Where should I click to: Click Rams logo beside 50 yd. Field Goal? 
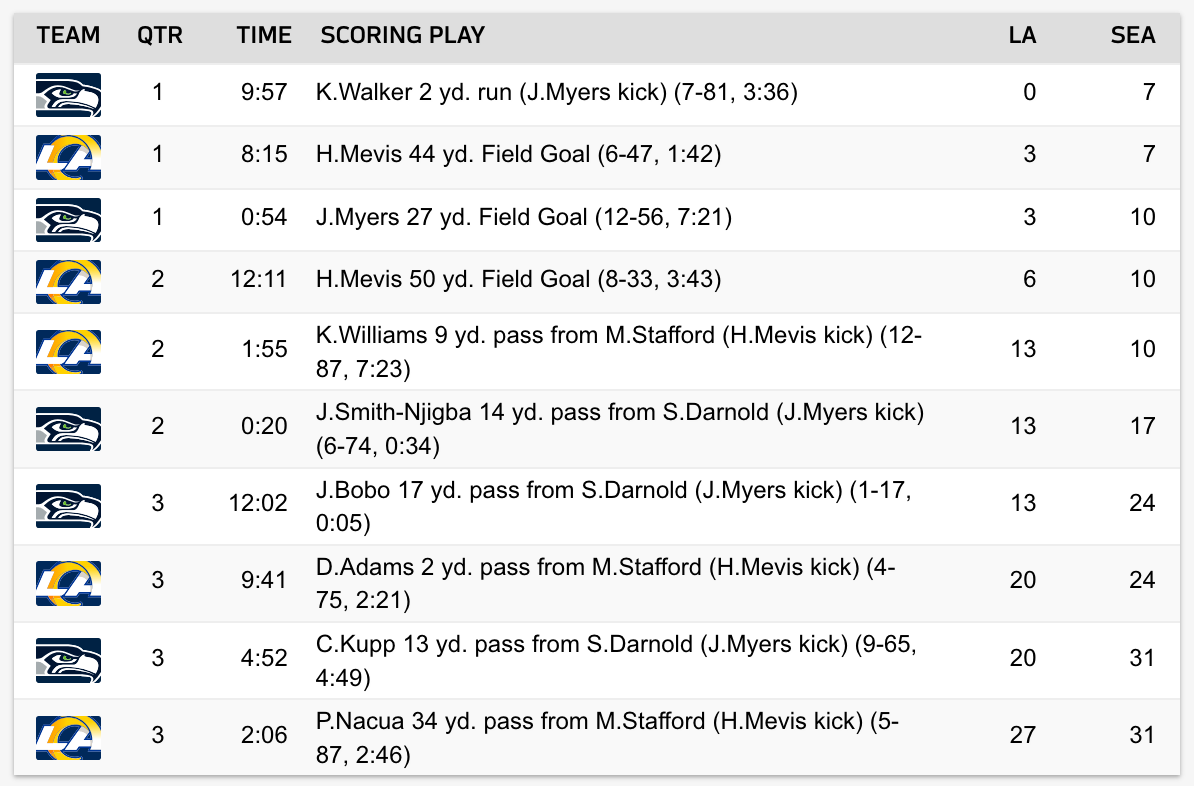pyautogui.click(x=69, y=282)
